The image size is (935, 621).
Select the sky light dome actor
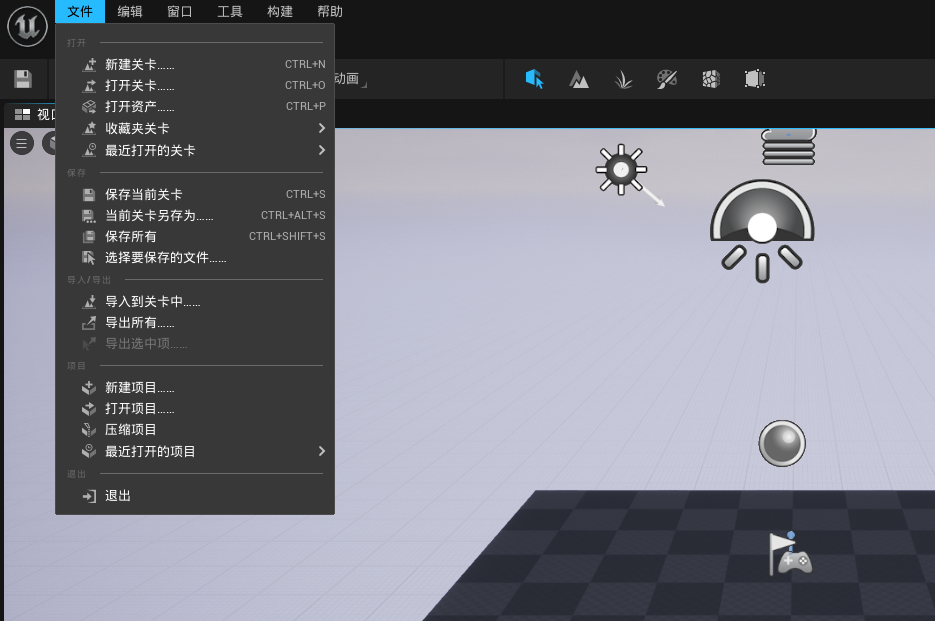(762, 230)
